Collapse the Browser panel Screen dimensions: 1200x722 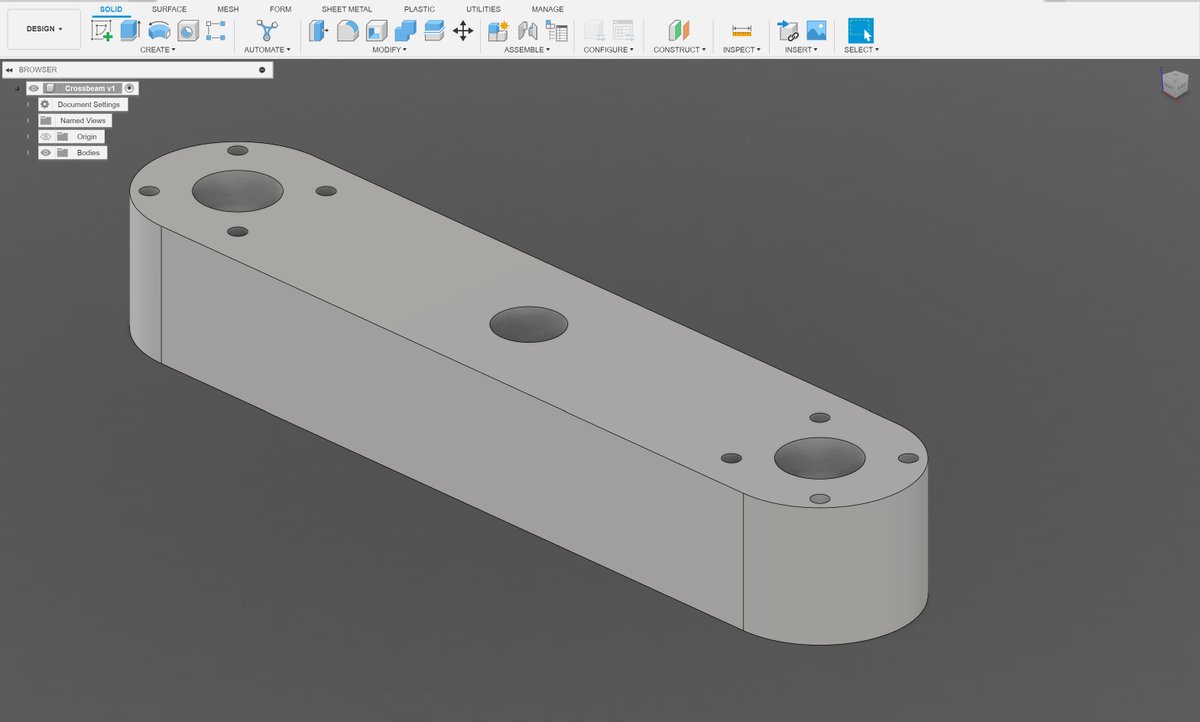[x=11, y=69]
